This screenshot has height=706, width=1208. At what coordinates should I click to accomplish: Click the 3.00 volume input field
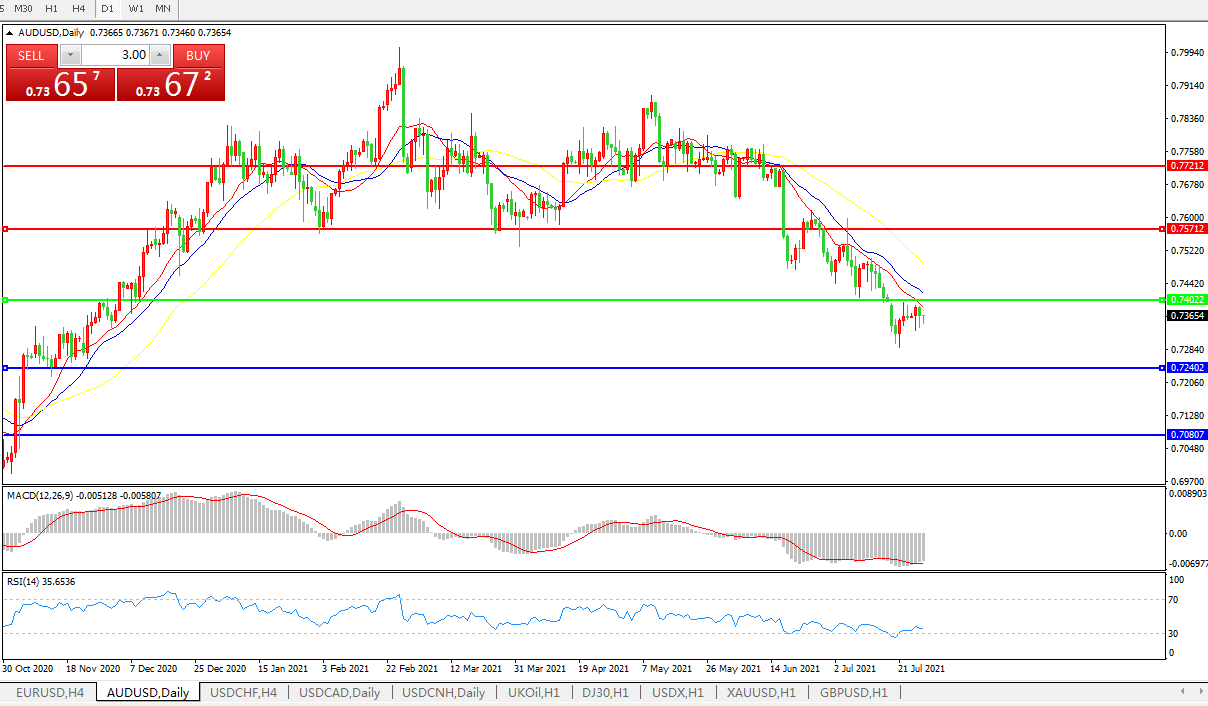pyautogui.click(x=115, y=56)
